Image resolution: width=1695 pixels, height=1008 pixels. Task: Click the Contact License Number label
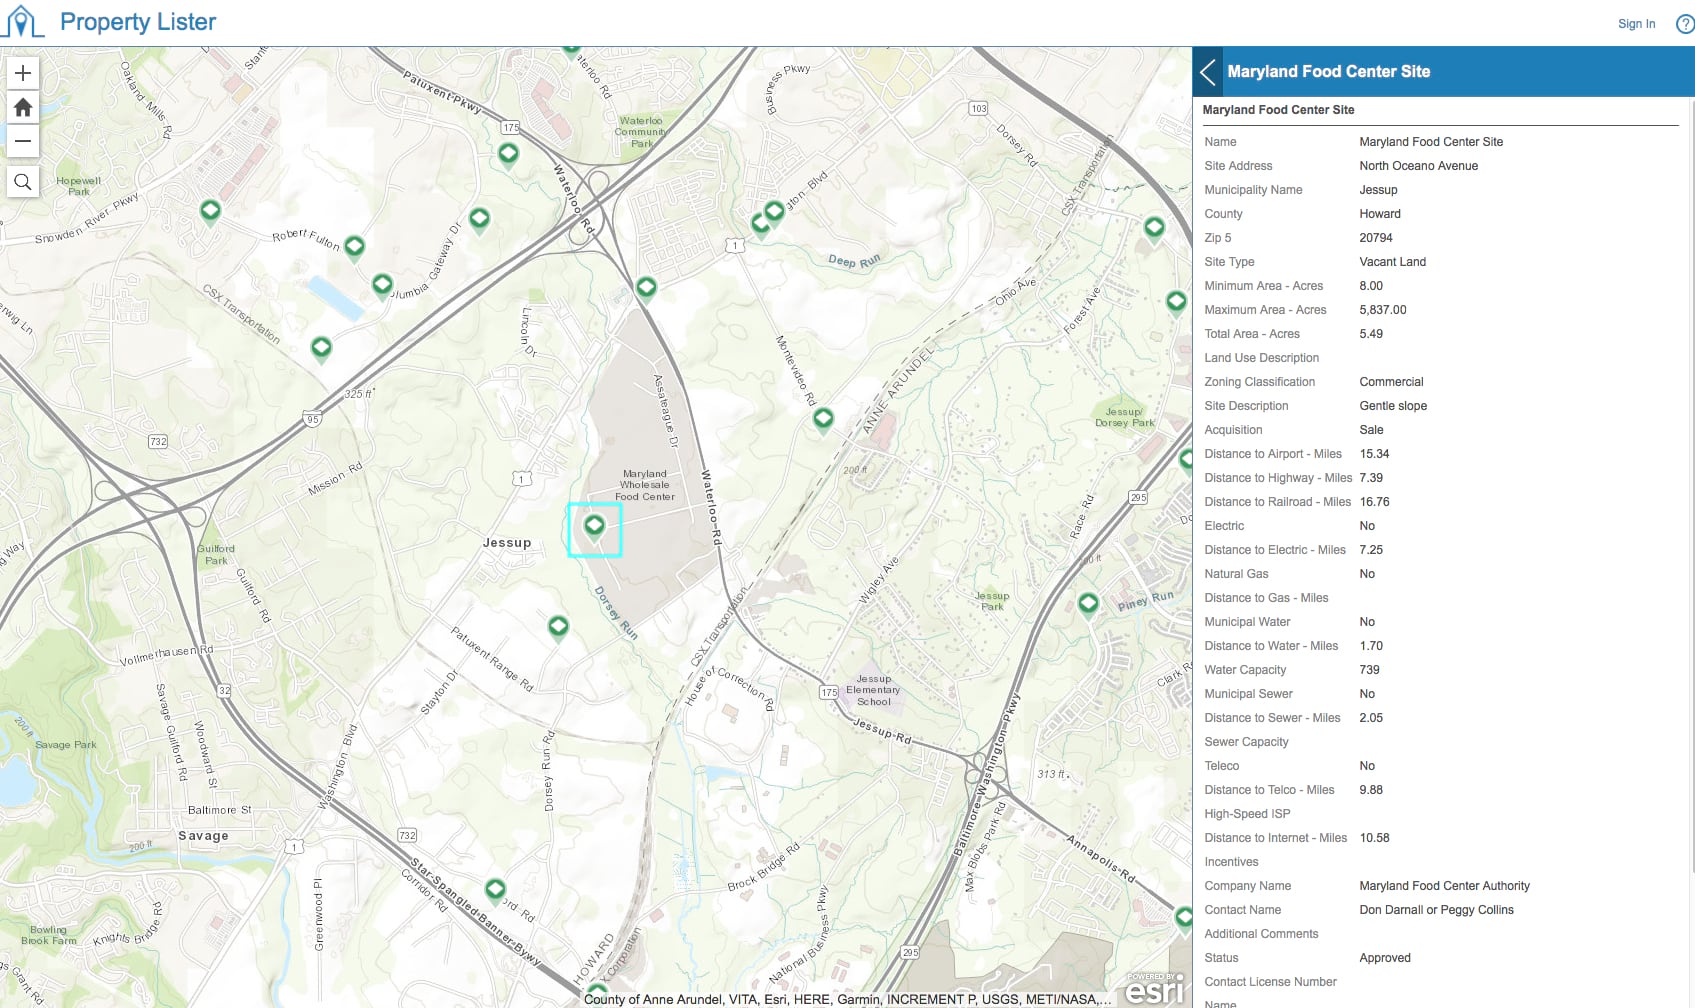[x=1270, y=982]
